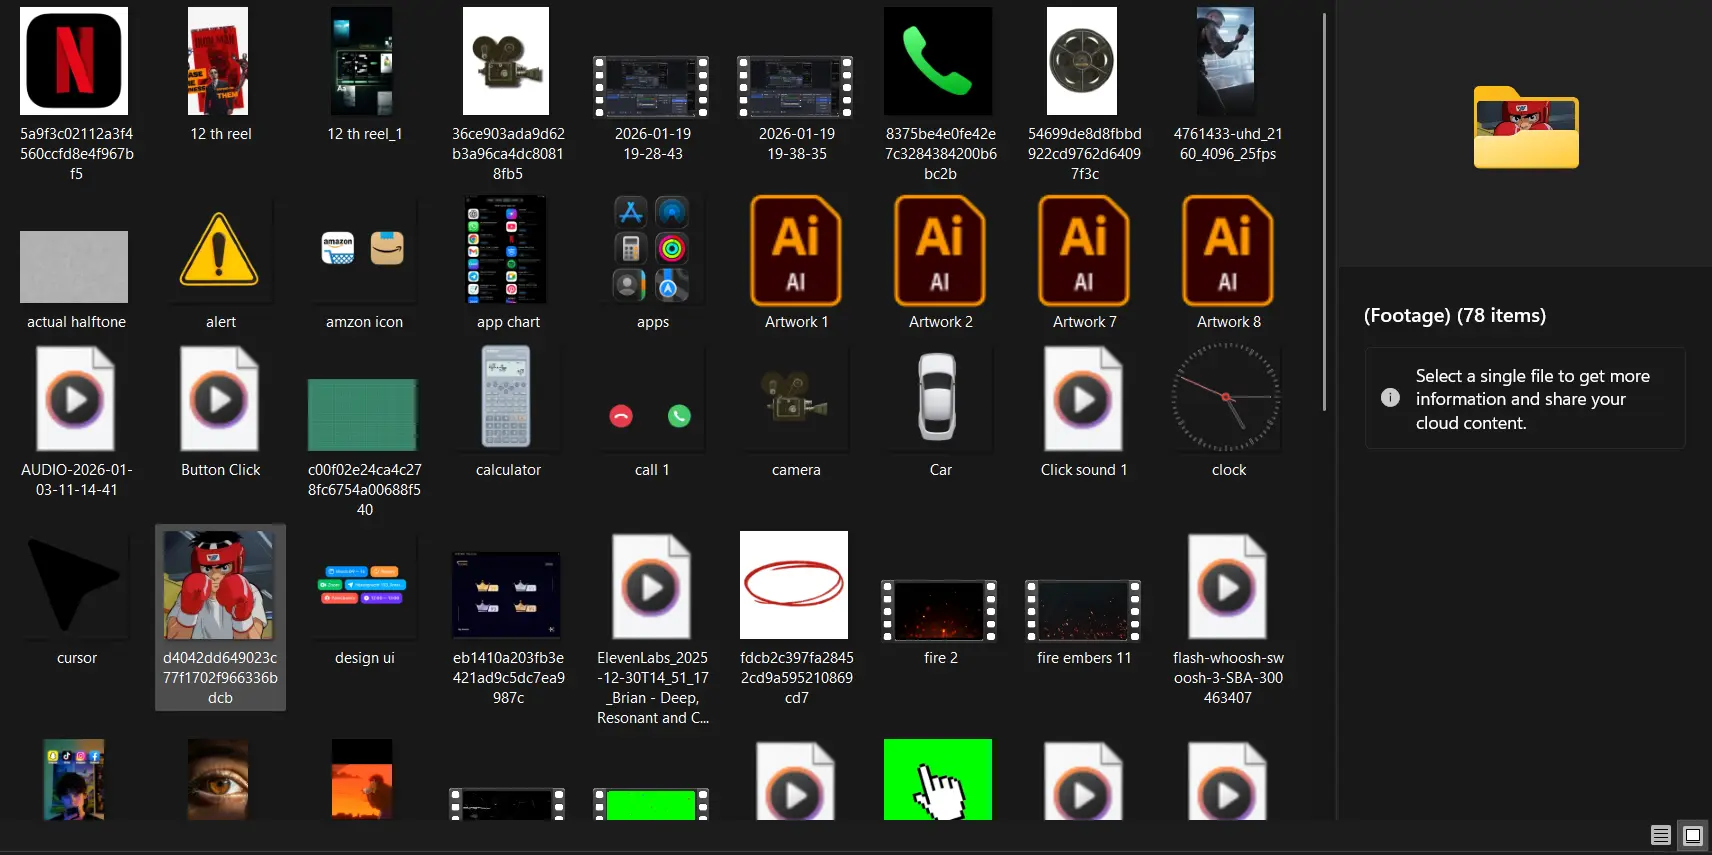Click the boxer image with the d4042dd filename

pyautogui.click(x=219, y=586)
